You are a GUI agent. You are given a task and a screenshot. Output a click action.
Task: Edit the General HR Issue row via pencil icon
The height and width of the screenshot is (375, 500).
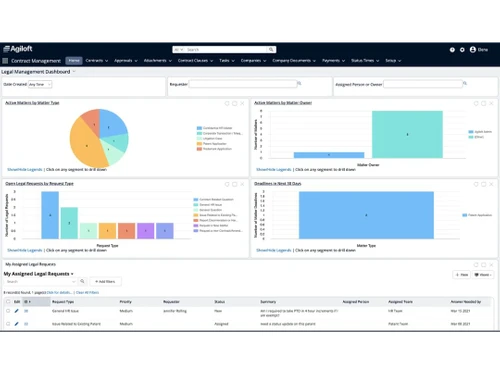(x=16, y=311)
